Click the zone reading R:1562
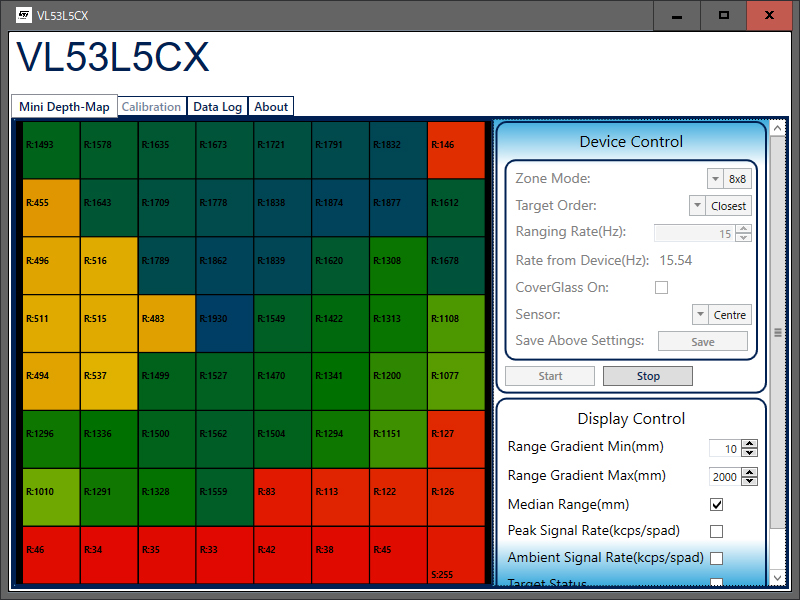Image resolution: width=800 pixels, height=600 pixels. [x=224, y=439]
